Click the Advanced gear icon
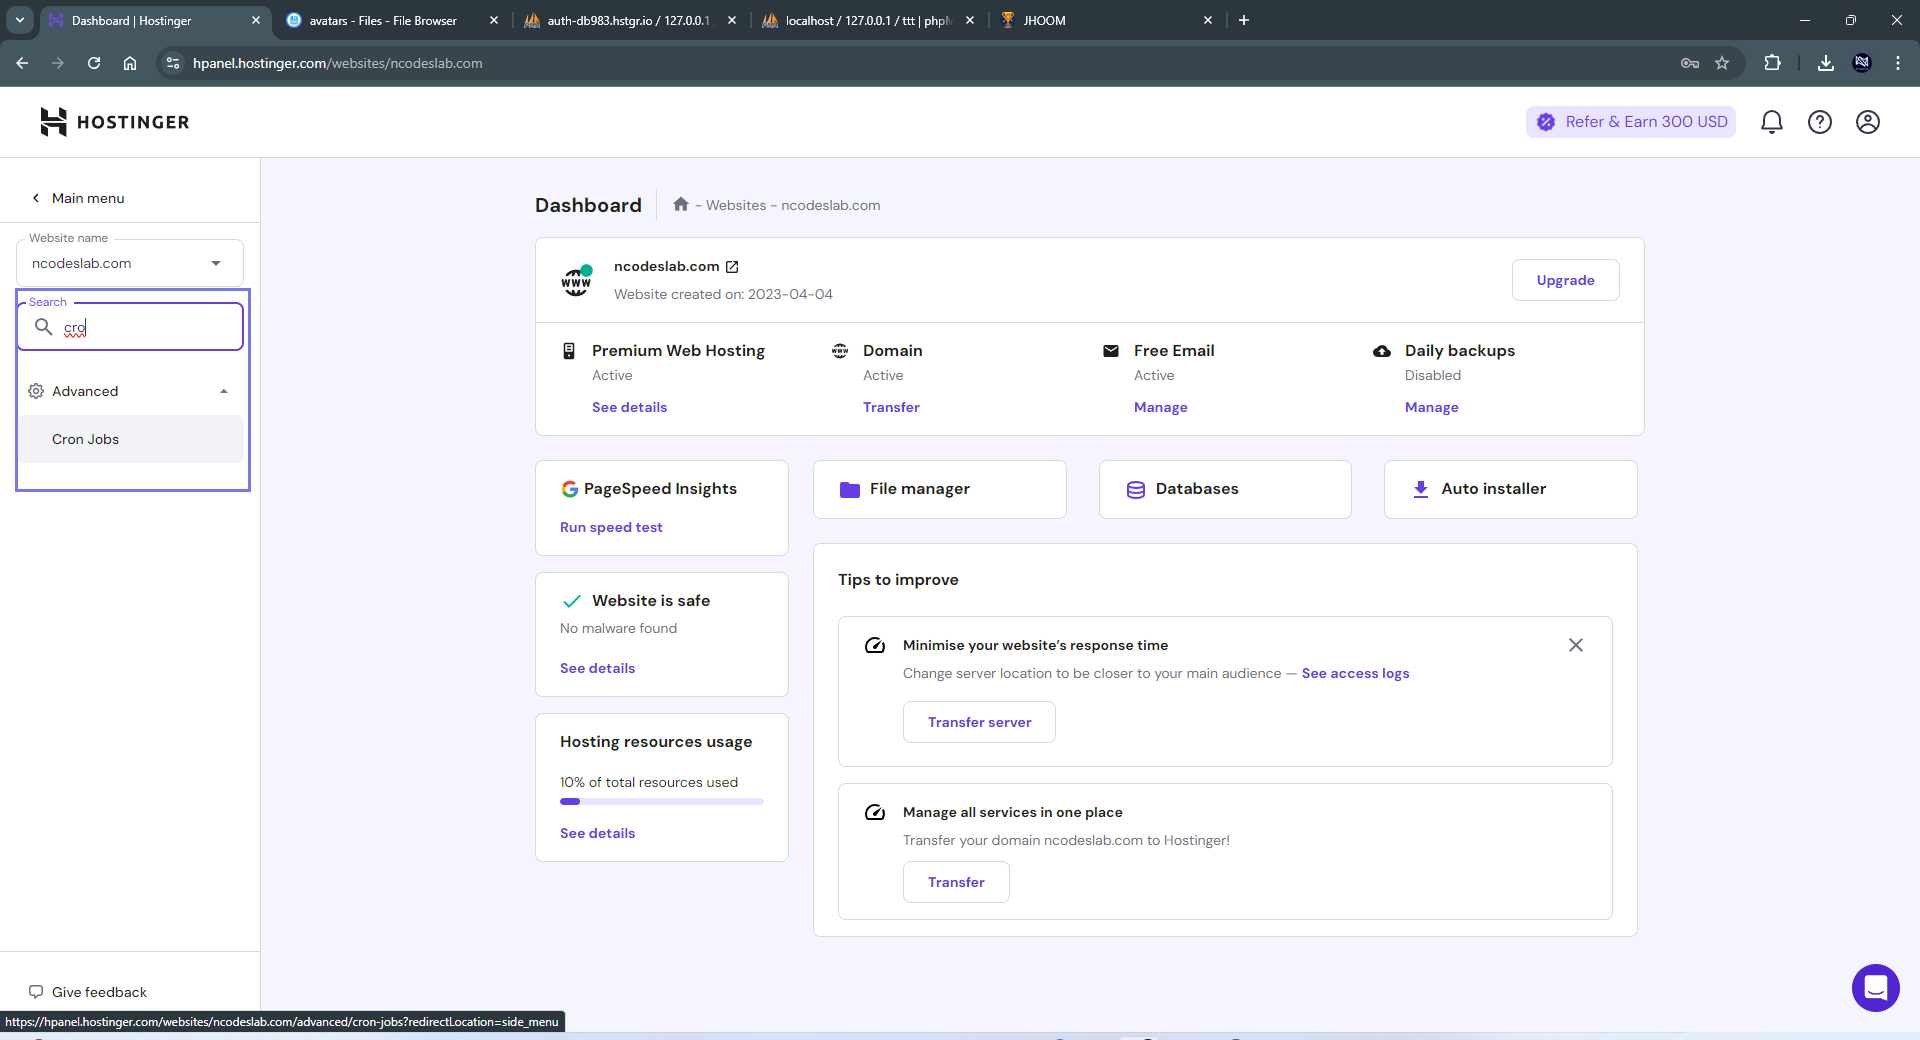This screenshot has height=1040, width=1920. pyautogui.click(x=36, y=391)
